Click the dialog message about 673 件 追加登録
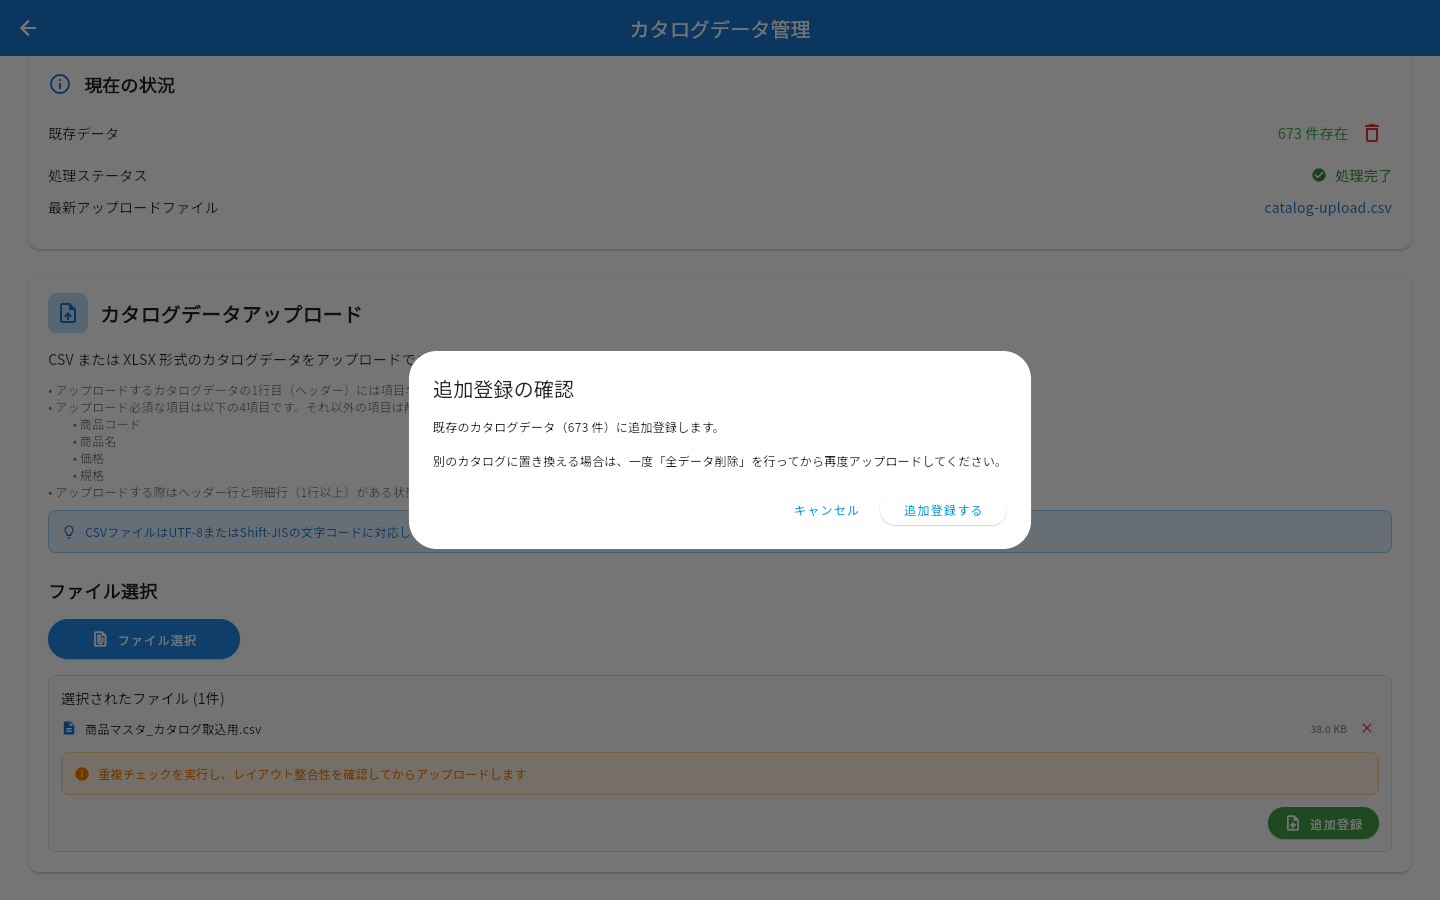 577,427
